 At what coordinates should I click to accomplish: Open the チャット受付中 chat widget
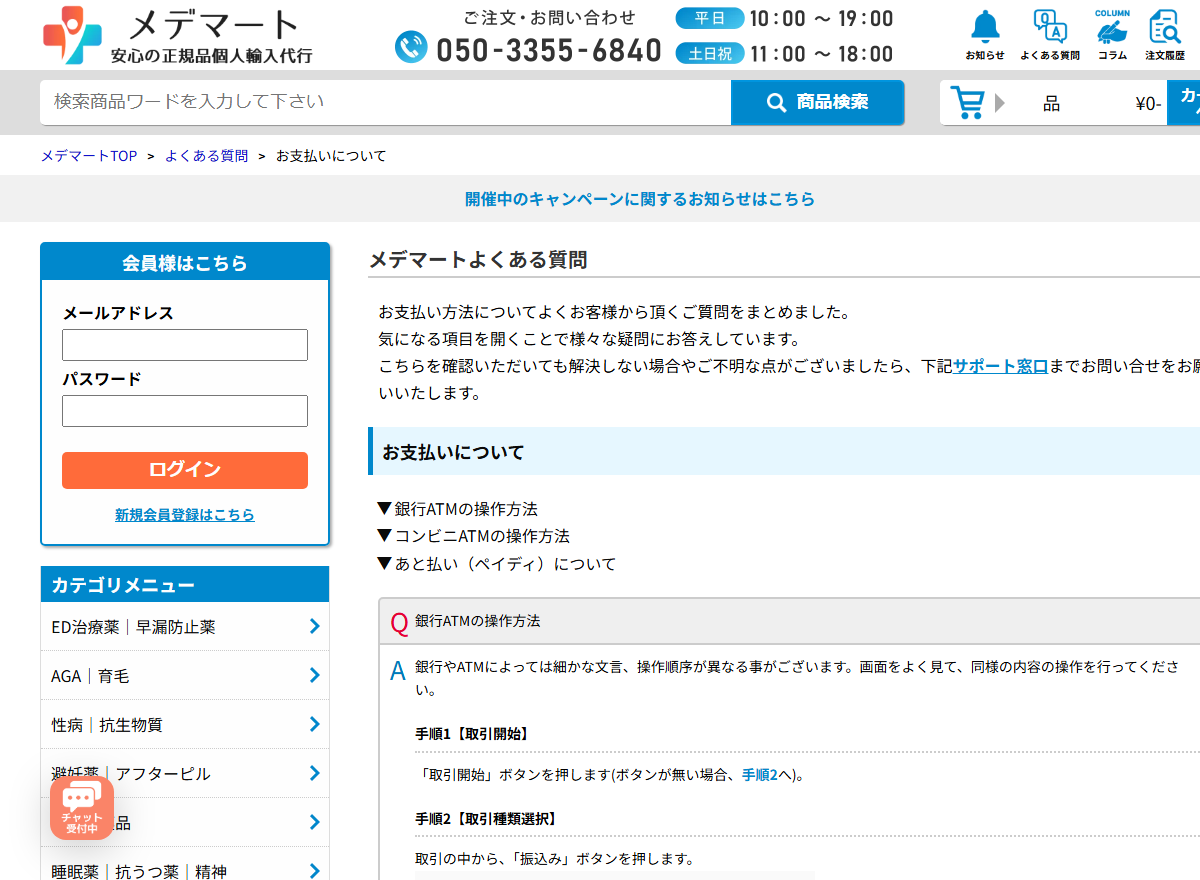[x=82, y=808]
